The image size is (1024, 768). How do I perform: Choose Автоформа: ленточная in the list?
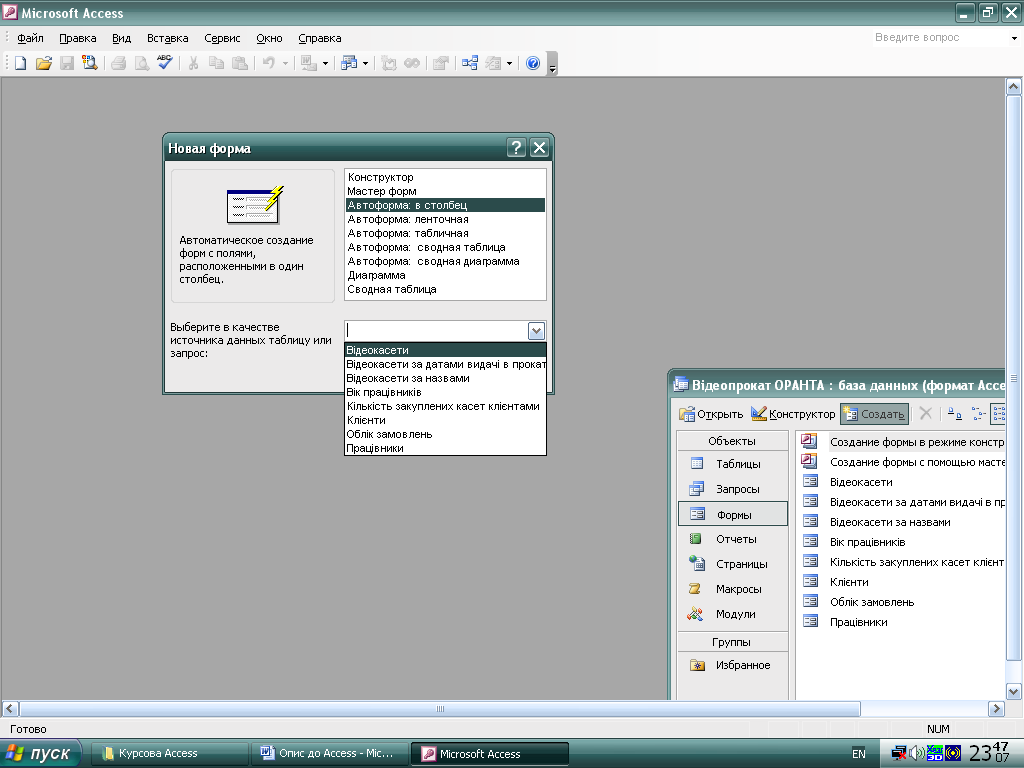[x=445, y=219]
